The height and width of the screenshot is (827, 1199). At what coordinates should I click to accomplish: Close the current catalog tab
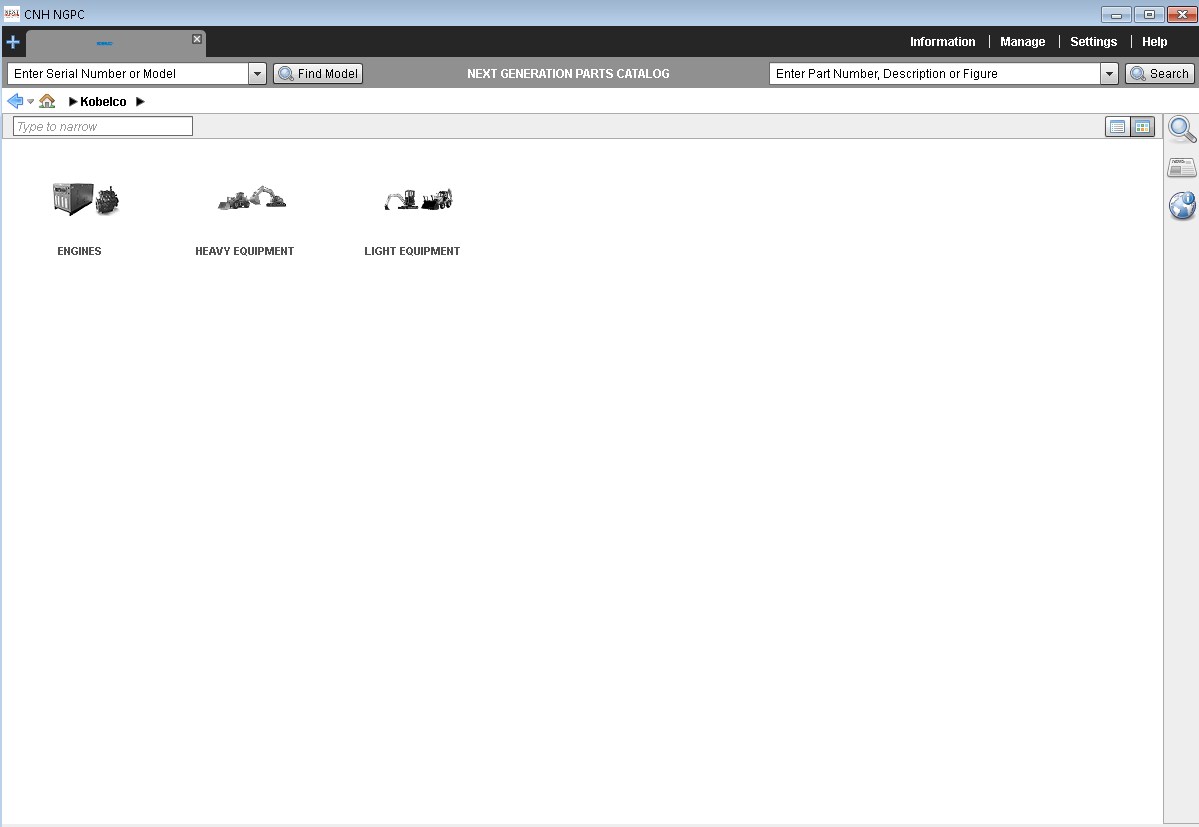pyautogui.click(x=197, y=39)
